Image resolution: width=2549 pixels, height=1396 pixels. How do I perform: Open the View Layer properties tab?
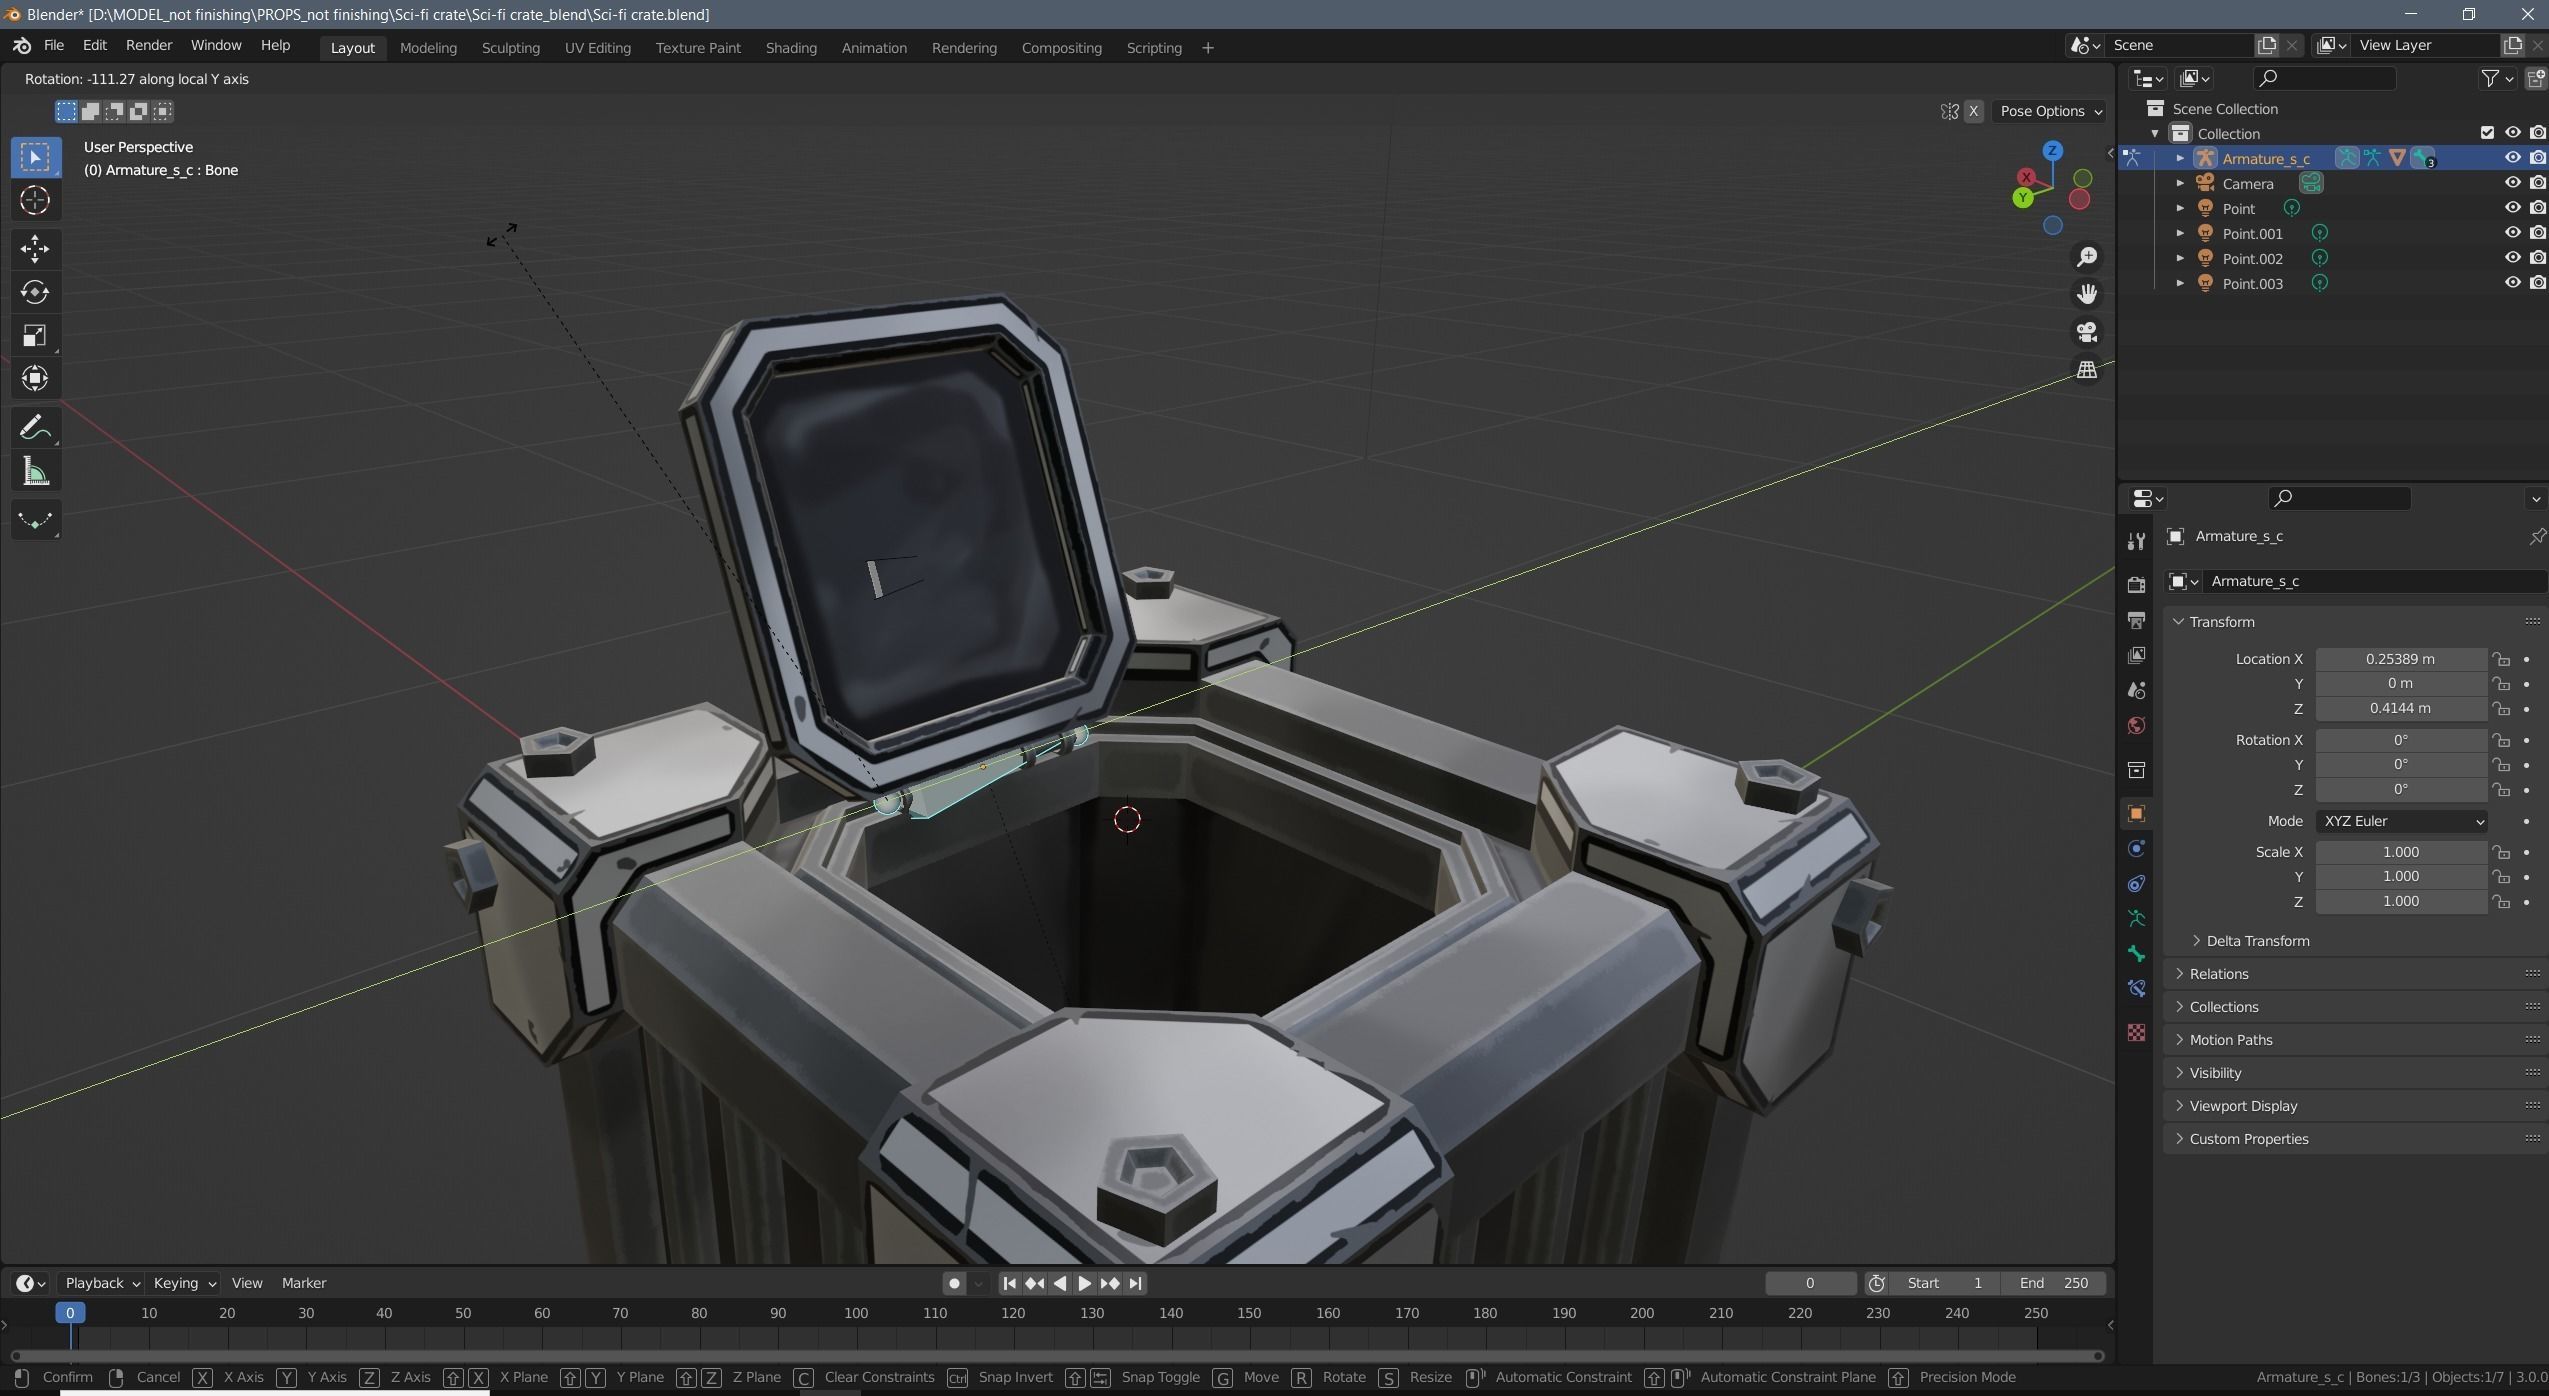point(2136,655)
